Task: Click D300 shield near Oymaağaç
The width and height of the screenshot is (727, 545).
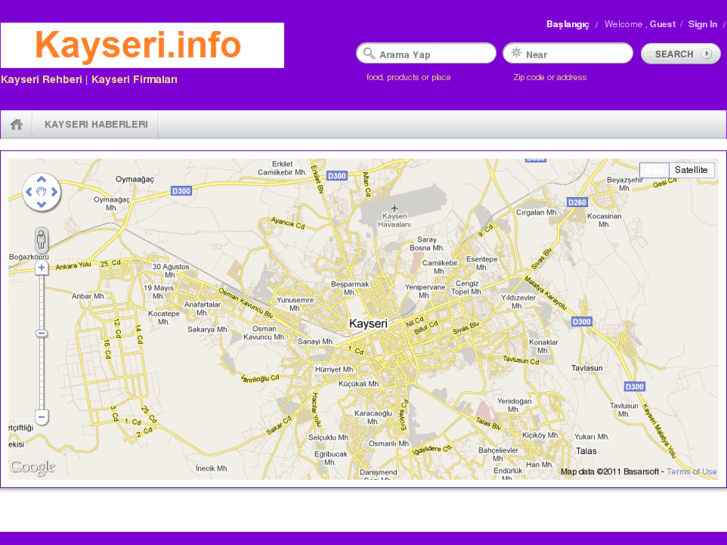Action: coord(181,191)
